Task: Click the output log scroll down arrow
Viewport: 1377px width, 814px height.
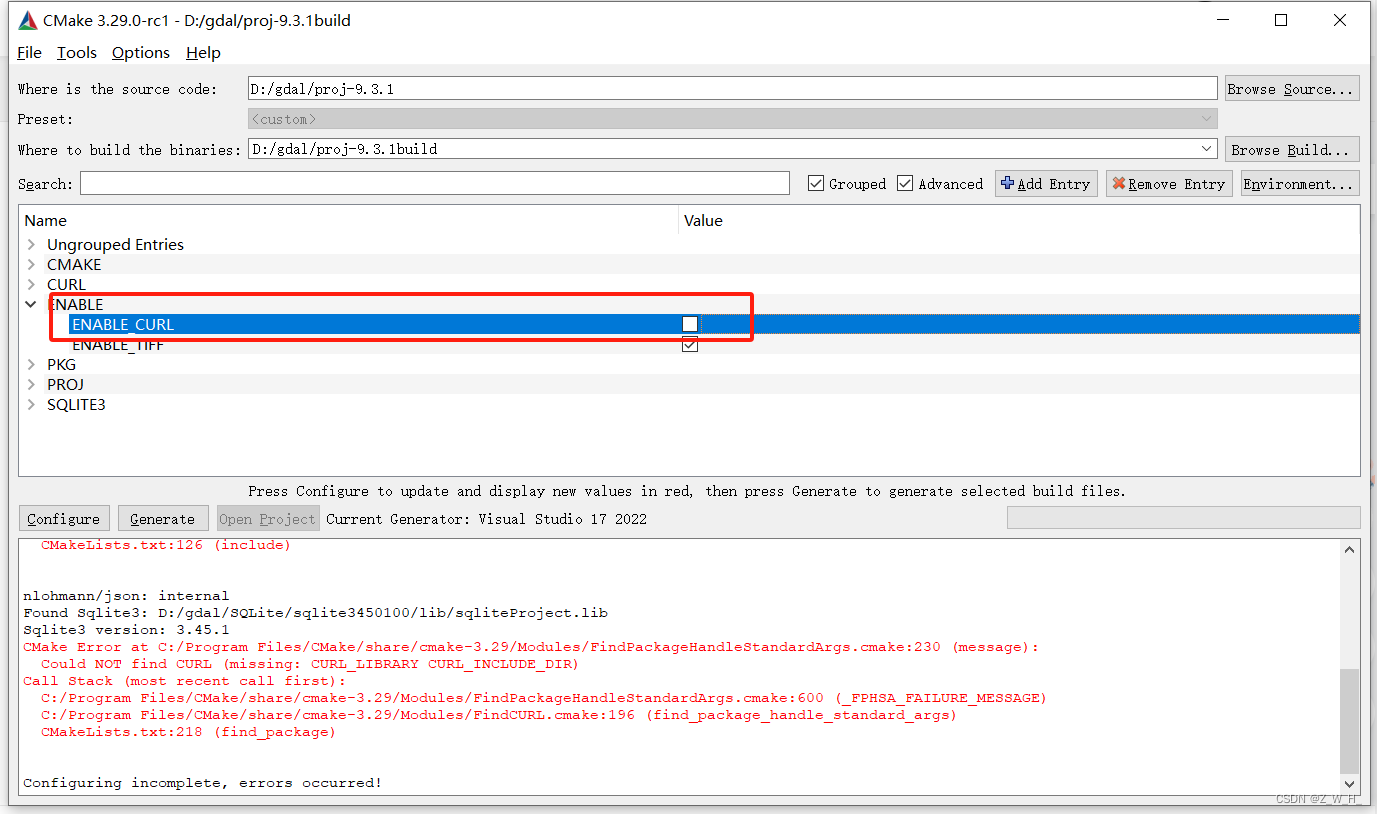Action: pyautogui.click(x=1350, y=784)
